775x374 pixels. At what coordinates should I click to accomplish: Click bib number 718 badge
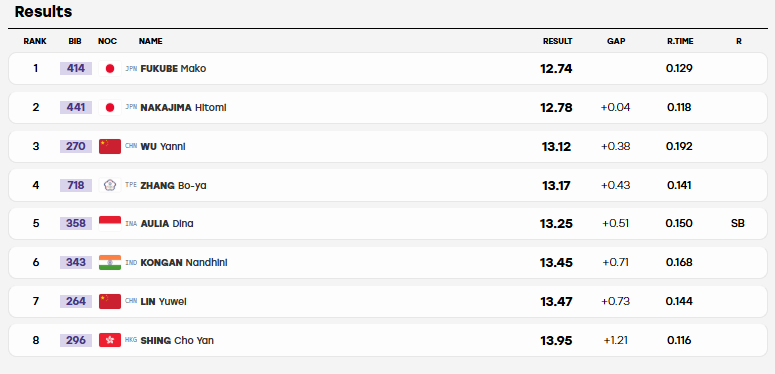pos(76,185)
